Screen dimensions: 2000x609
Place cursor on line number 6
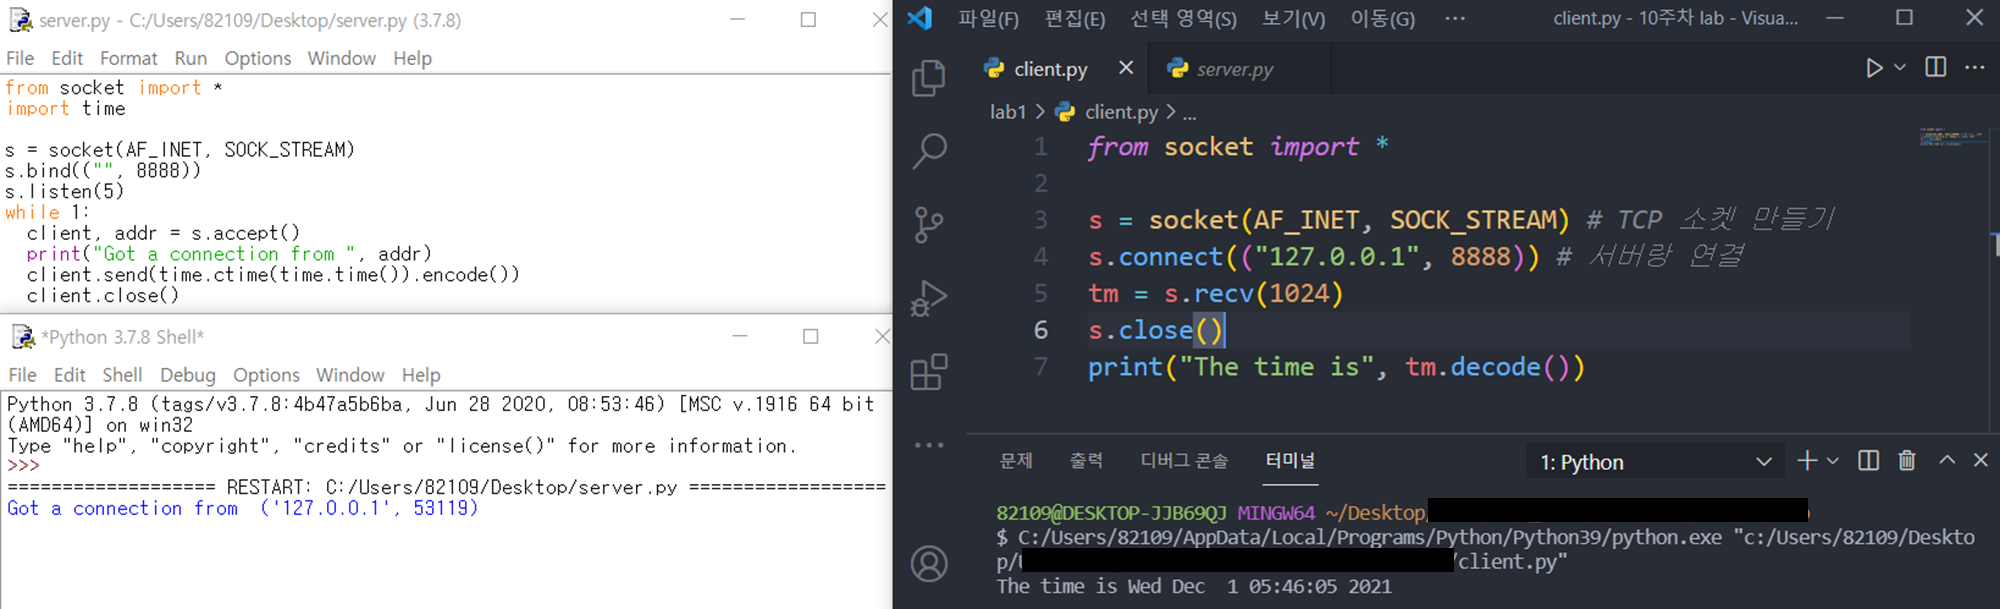pyautogui.click(x=1041, y=330)
